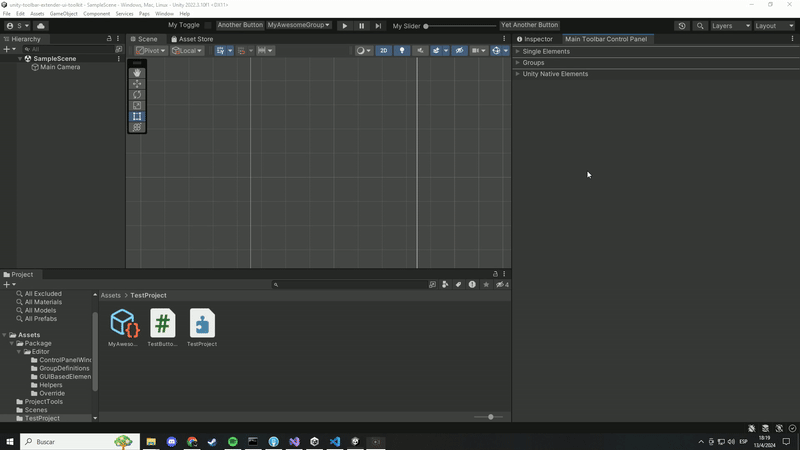Open the account S dropdown
800x450 pixels.
click(x=18, y=26)
